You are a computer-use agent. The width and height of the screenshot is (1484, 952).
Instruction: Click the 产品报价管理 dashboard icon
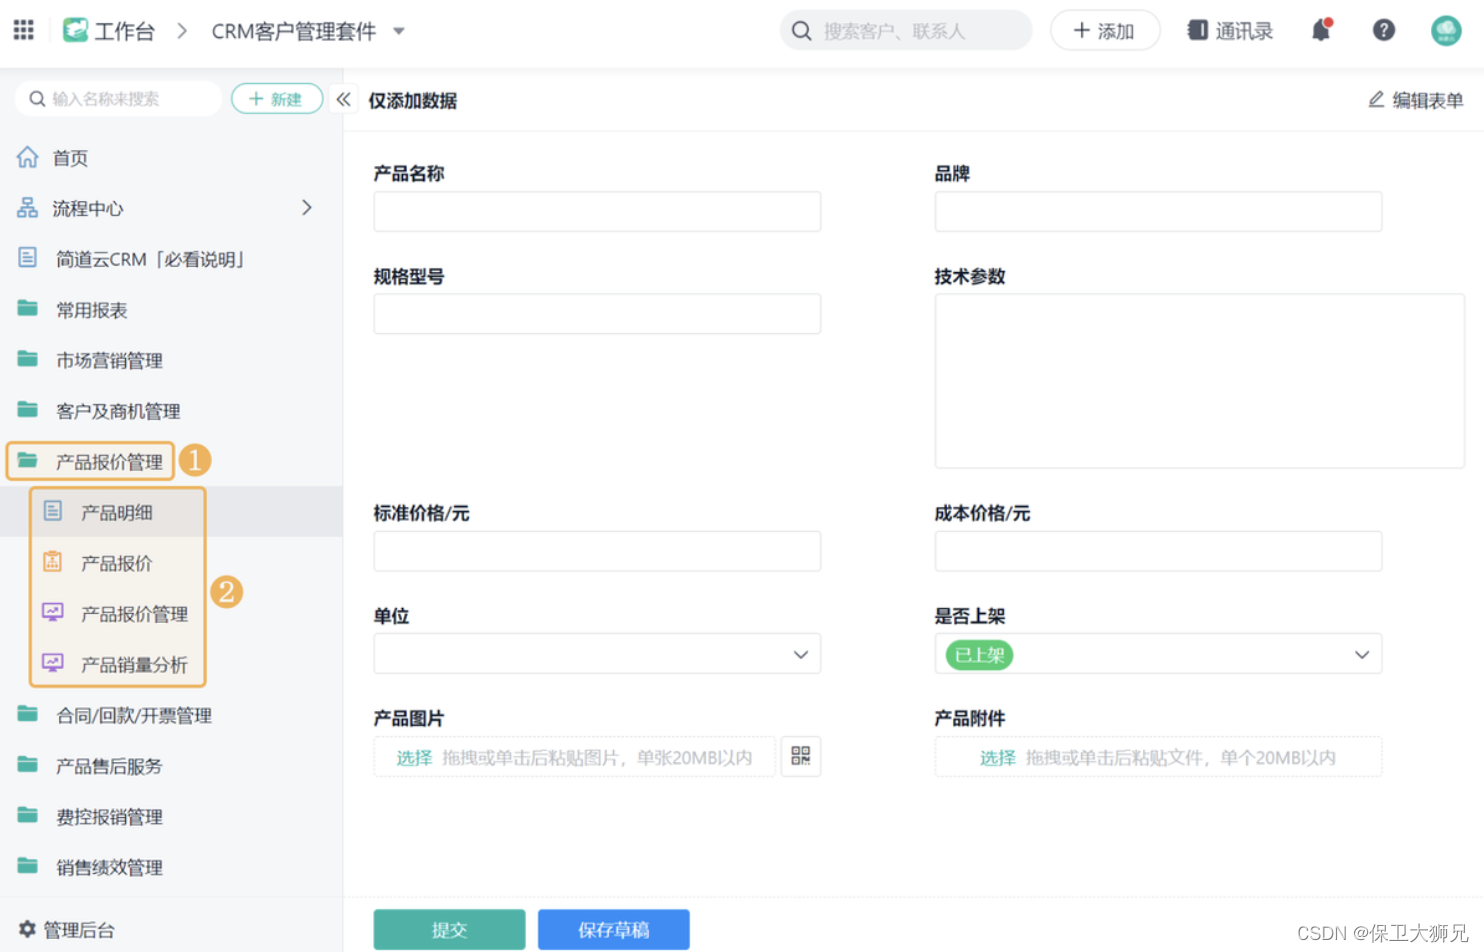click(53, 612)
